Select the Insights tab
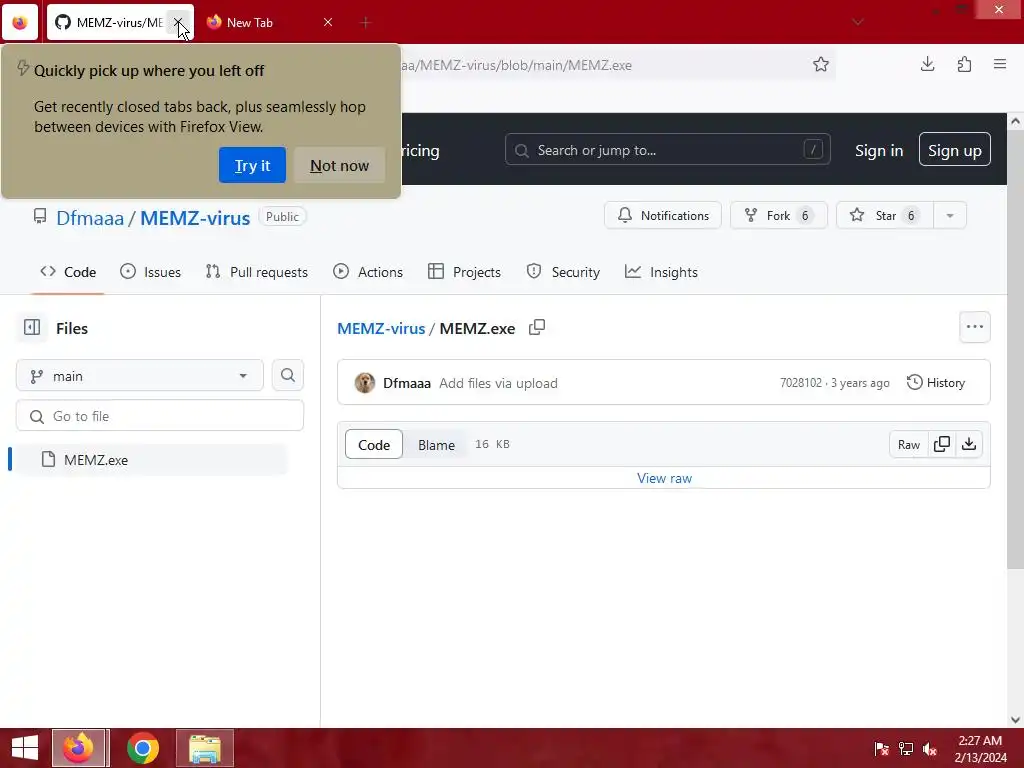The width and height of the screenshot is (1024, 768). [x=661, y=272]
